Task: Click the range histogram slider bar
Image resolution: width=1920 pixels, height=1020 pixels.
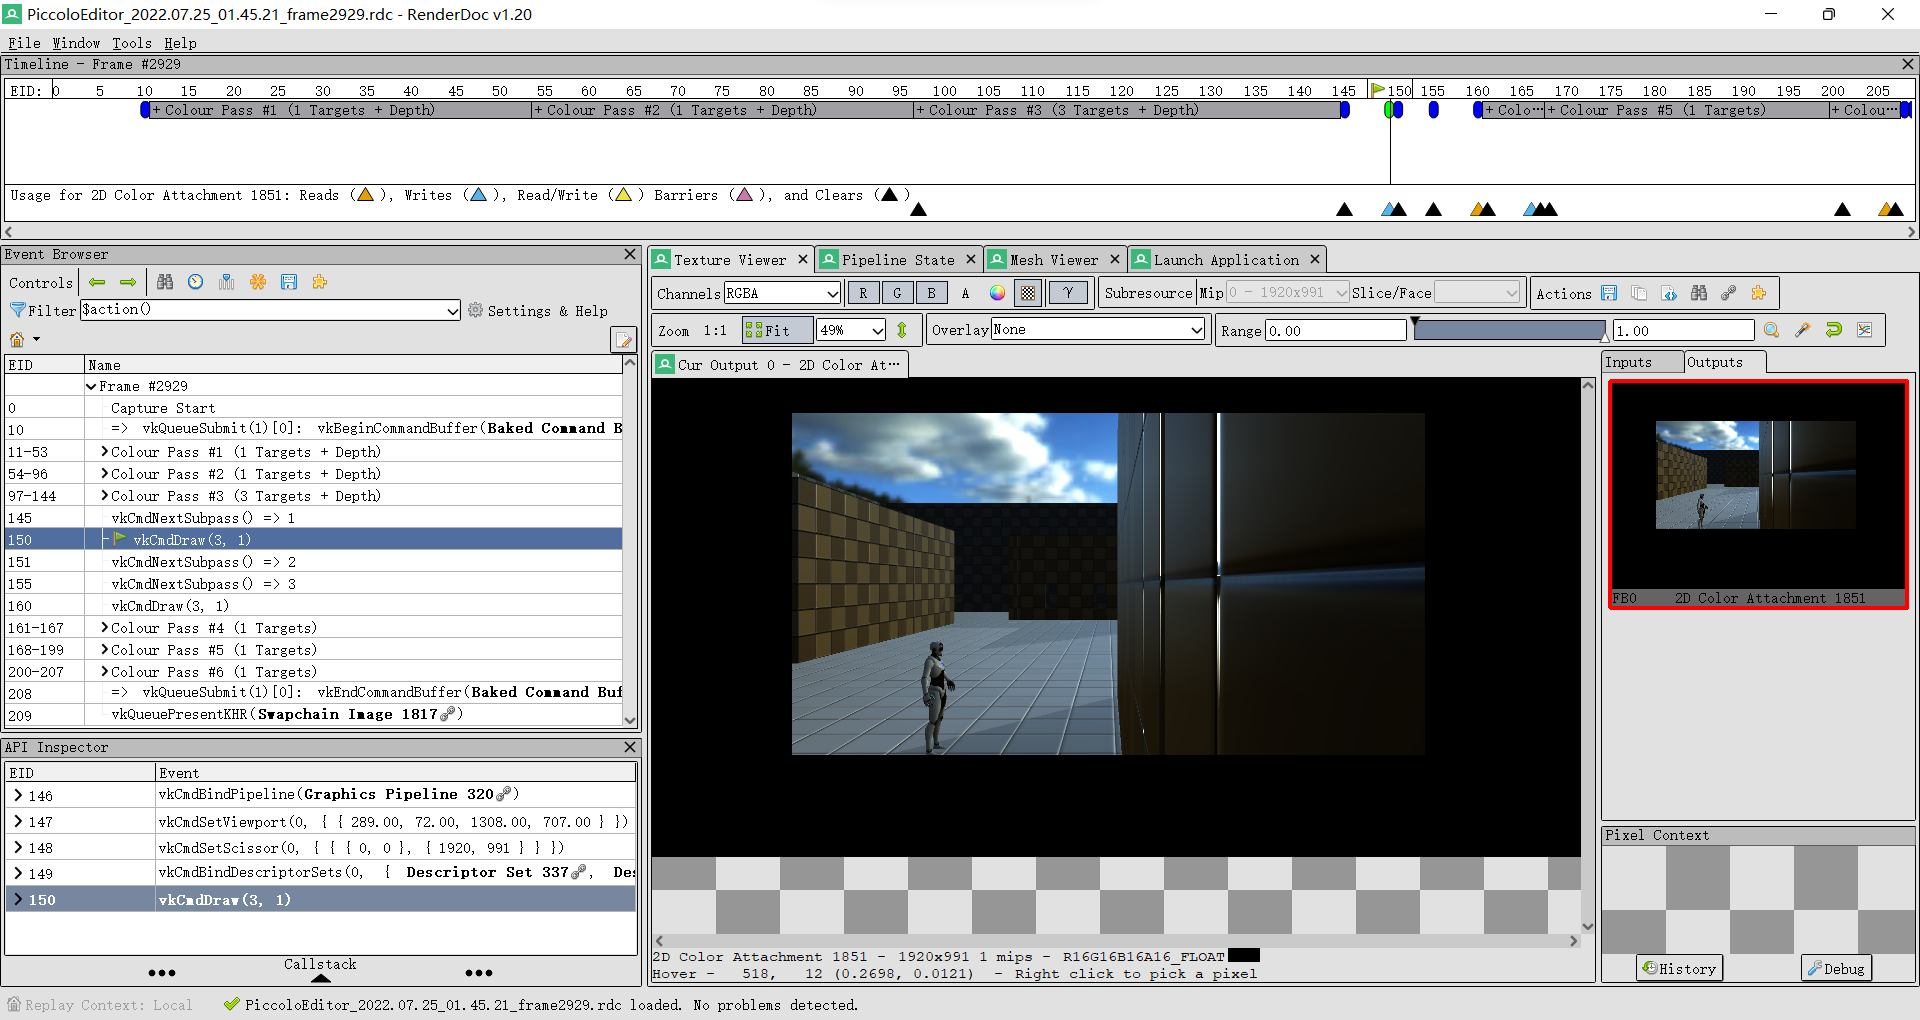Action: 1510,330
